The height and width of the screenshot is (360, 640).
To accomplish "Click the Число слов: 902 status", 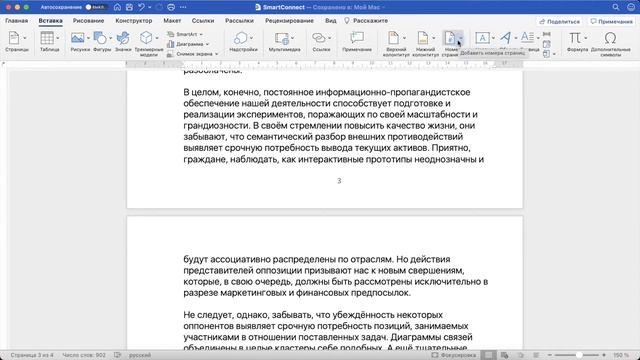I will [x=84, y=355].
